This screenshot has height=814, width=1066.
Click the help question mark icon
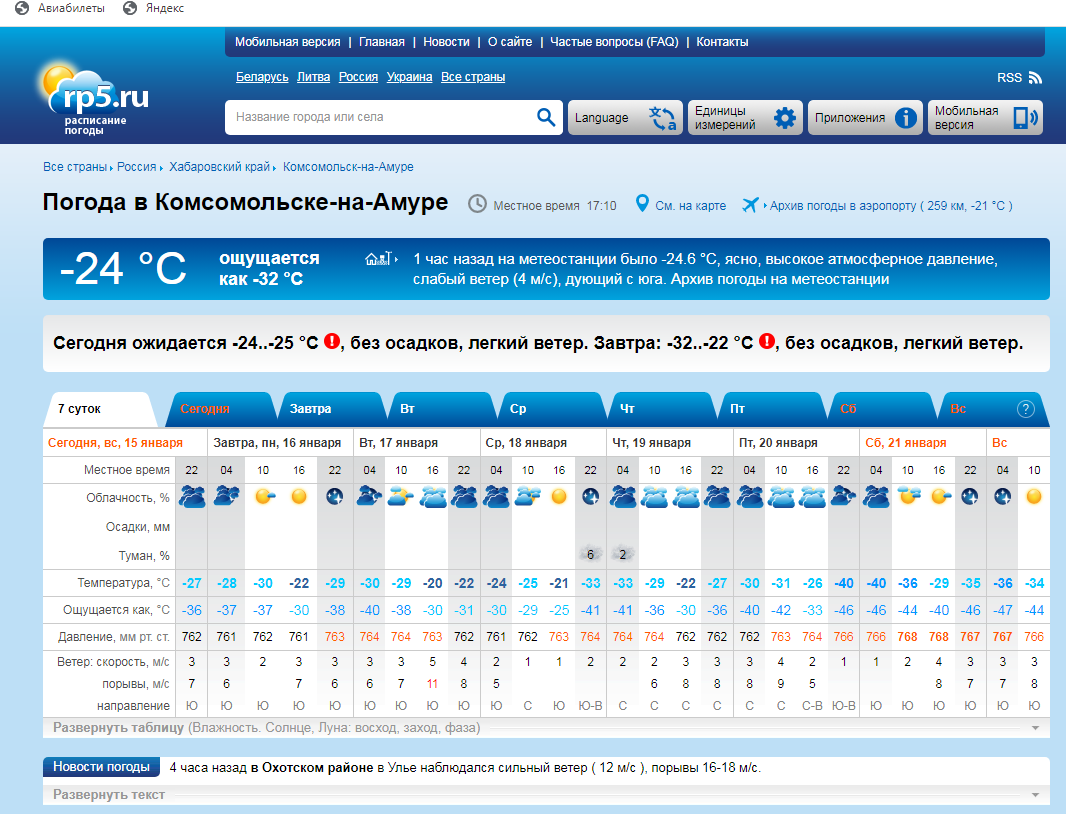1025,408
